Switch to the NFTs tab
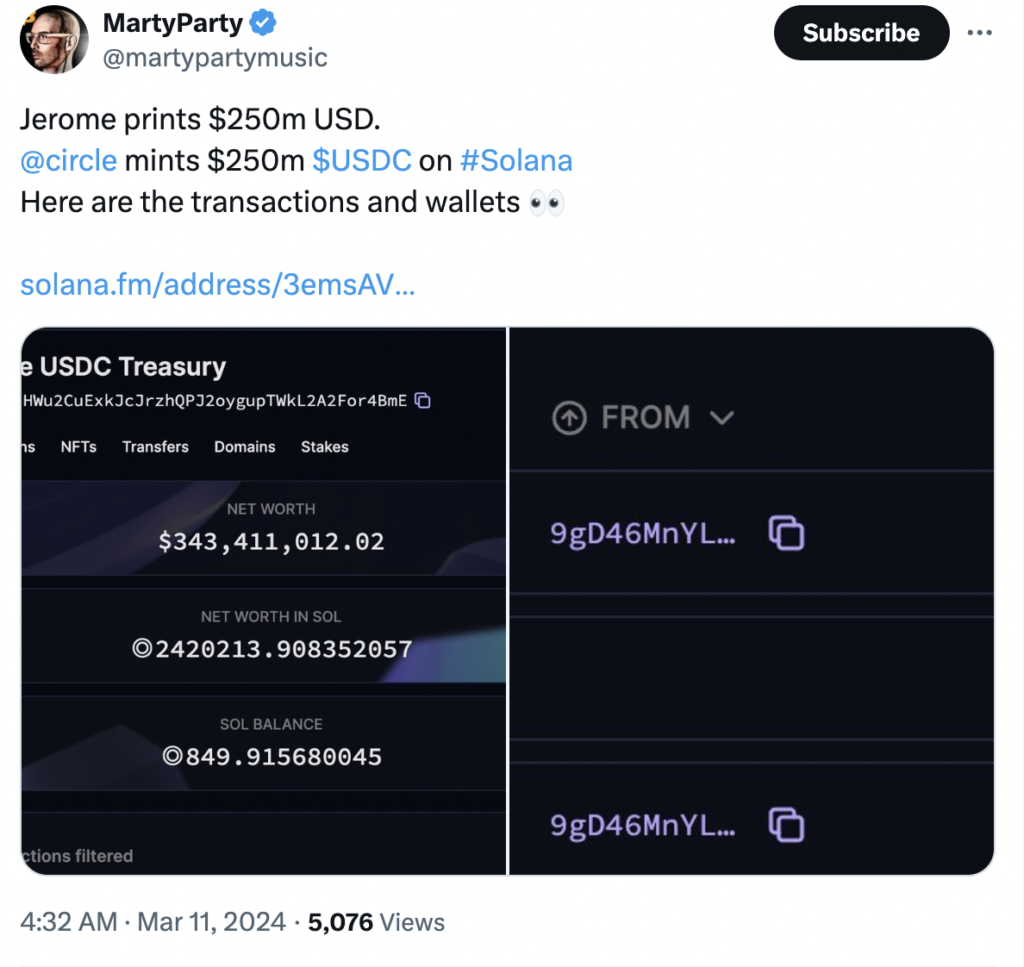1024x967 pixels. coord(78,447)
